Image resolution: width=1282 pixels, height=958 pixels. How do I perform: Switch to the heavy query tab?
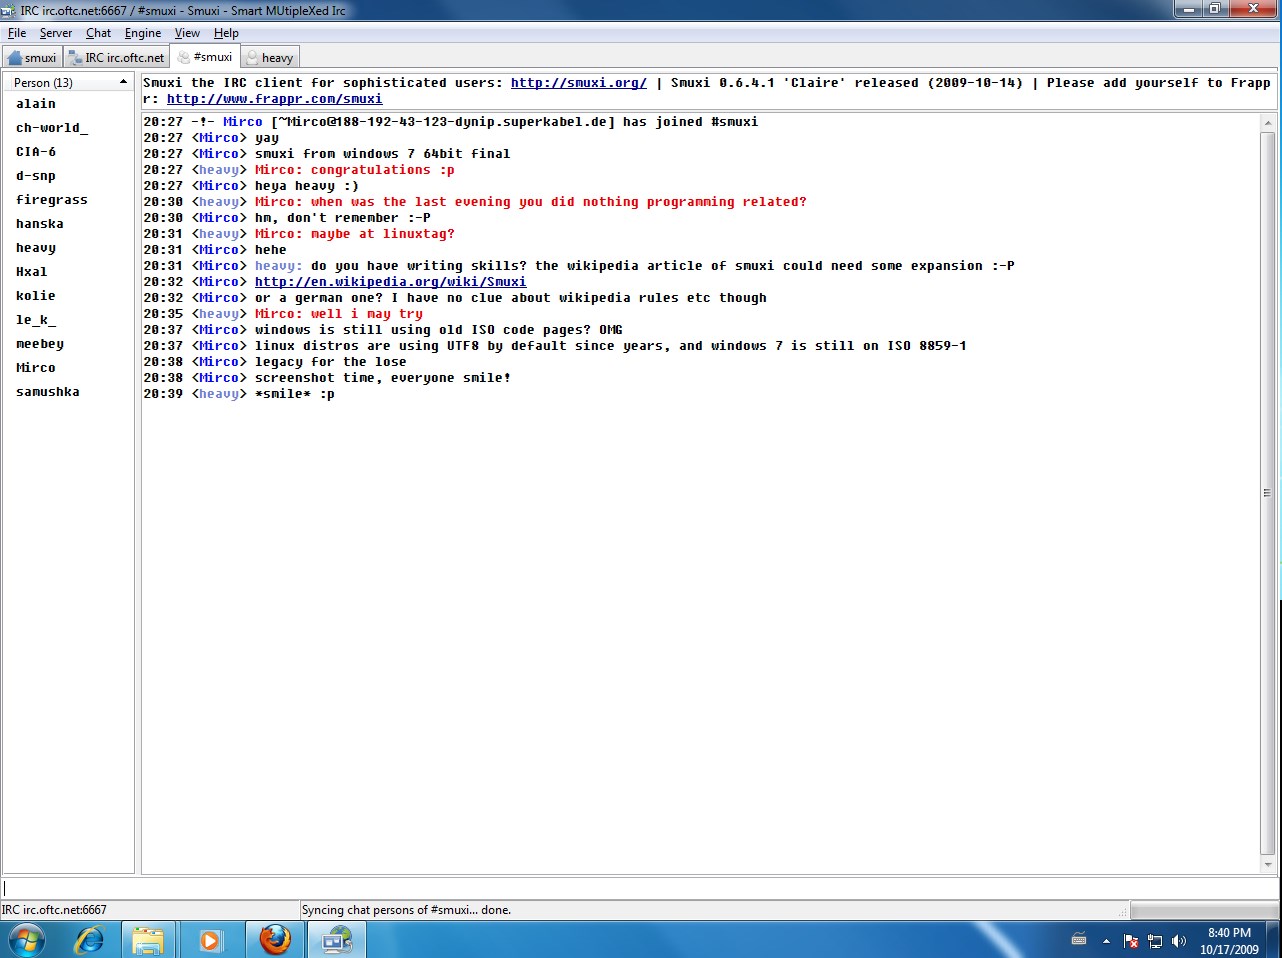(x=270, y=57)
